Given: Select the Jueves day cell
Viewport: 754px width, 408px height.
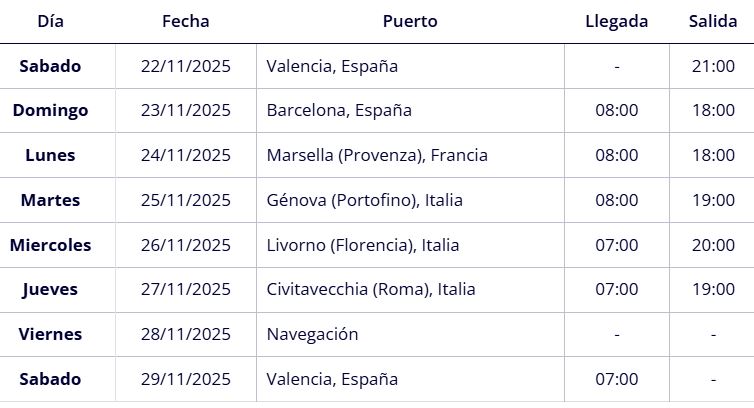Looking at the screenshot, I should [50, 290].
